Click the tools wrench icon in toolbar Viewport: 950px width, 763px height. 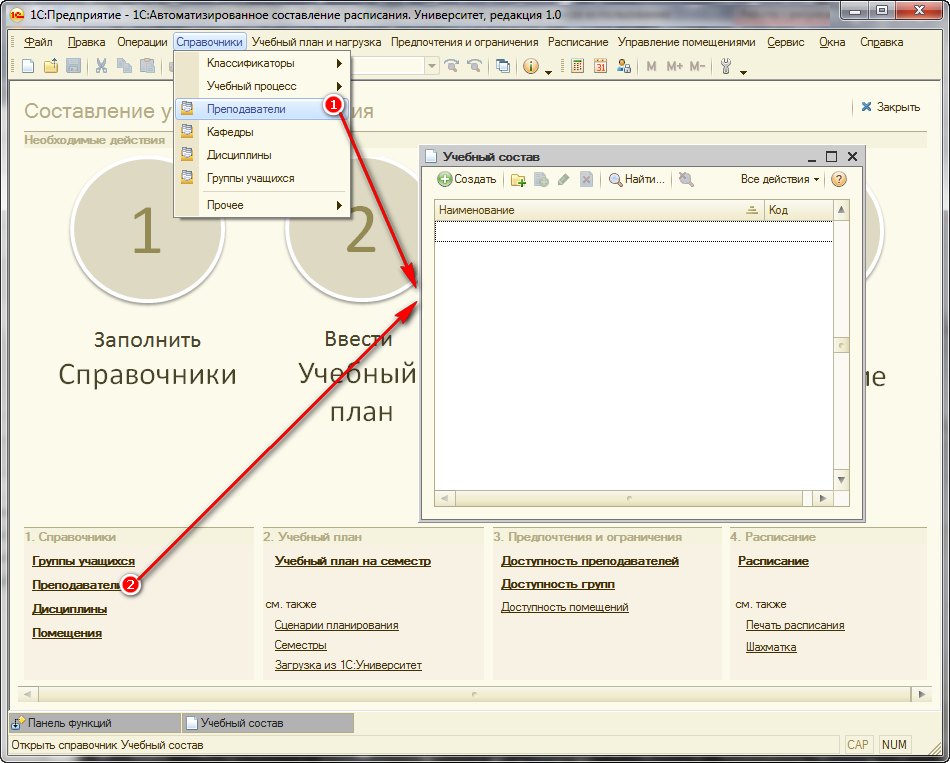(x=726, y=66)
